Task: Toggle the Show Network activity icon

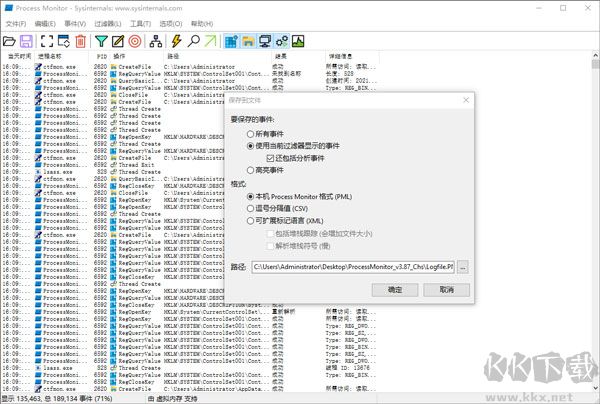Action: click(x=265, y=41)
